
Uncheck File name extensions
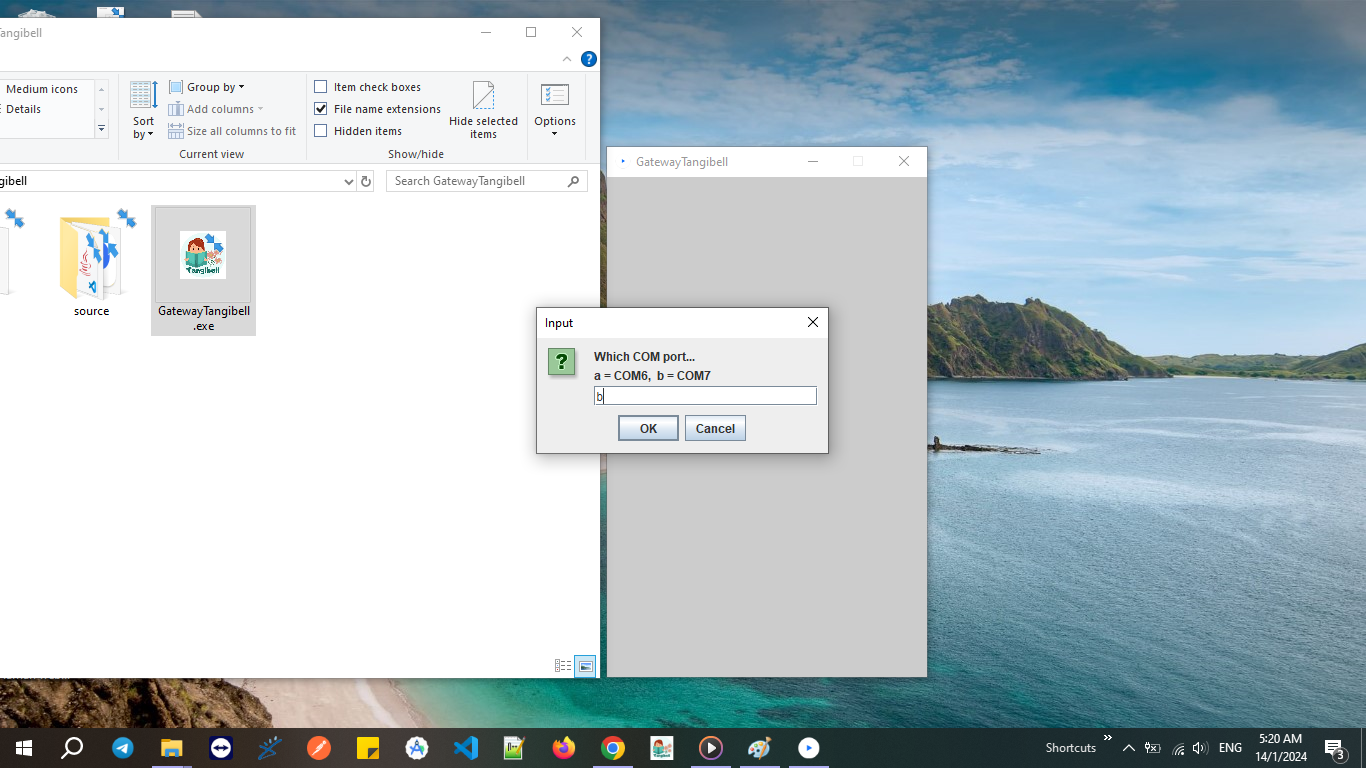click(321, 109)
